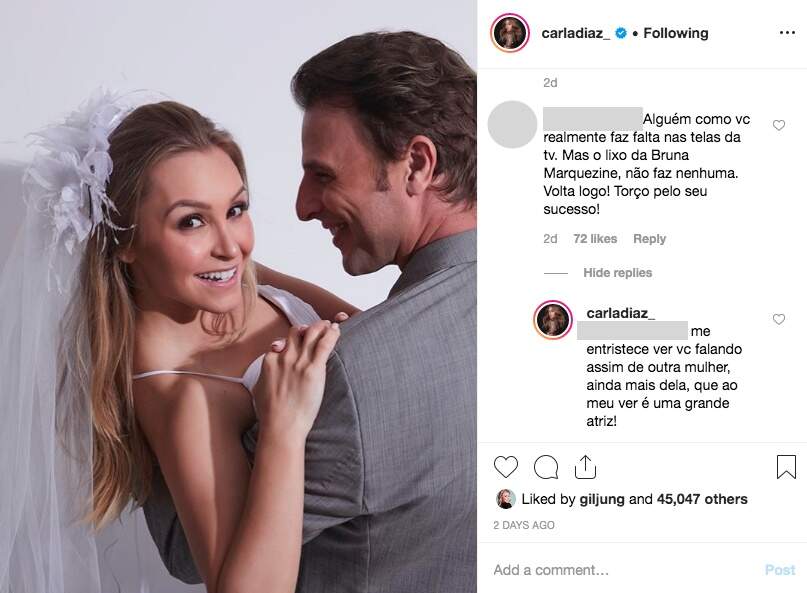View the comment's 72 likes

coord(595,239)
